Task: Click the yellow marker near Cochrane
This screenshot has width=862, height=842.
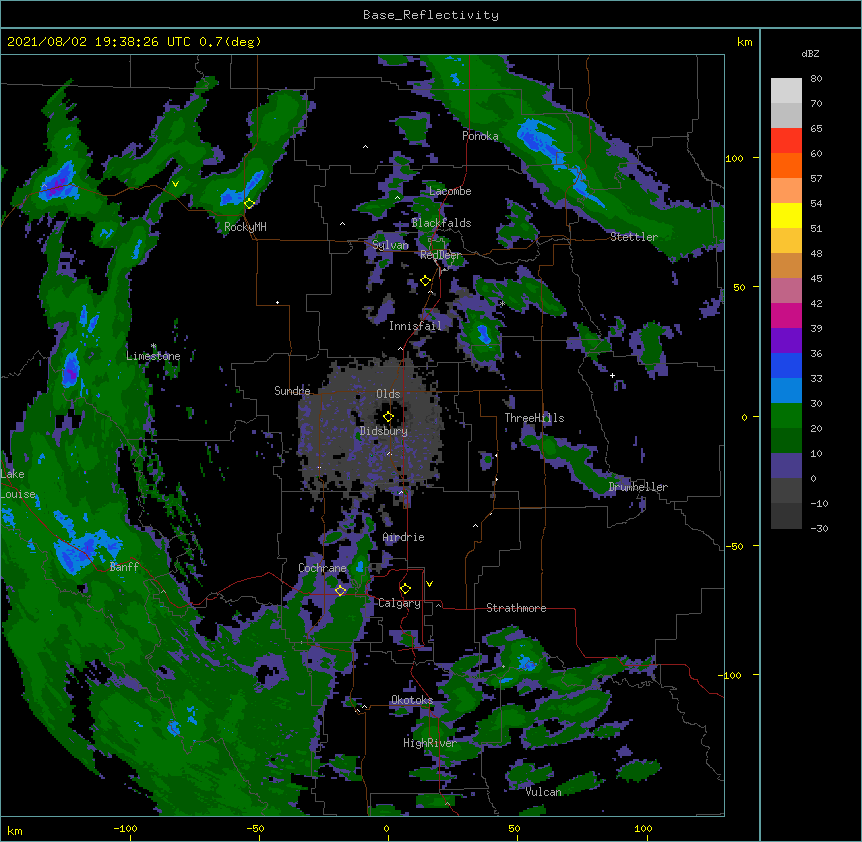Action: coord(340,590)
